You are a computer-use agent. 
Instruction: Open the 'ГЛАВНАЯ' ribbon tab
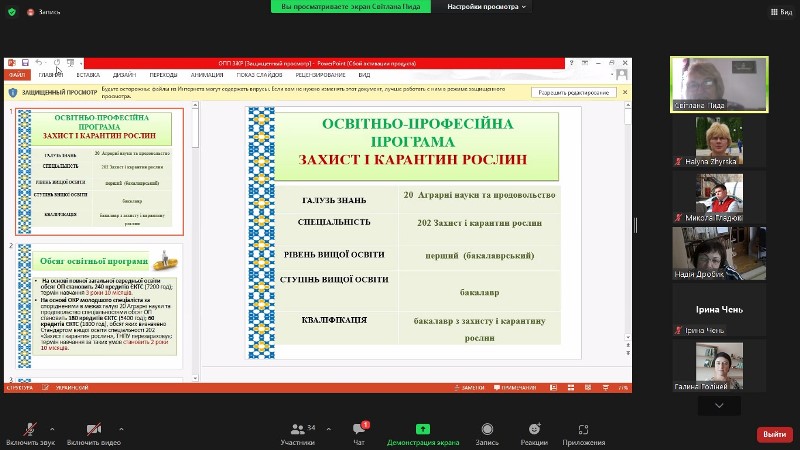[x=51, y=75]
